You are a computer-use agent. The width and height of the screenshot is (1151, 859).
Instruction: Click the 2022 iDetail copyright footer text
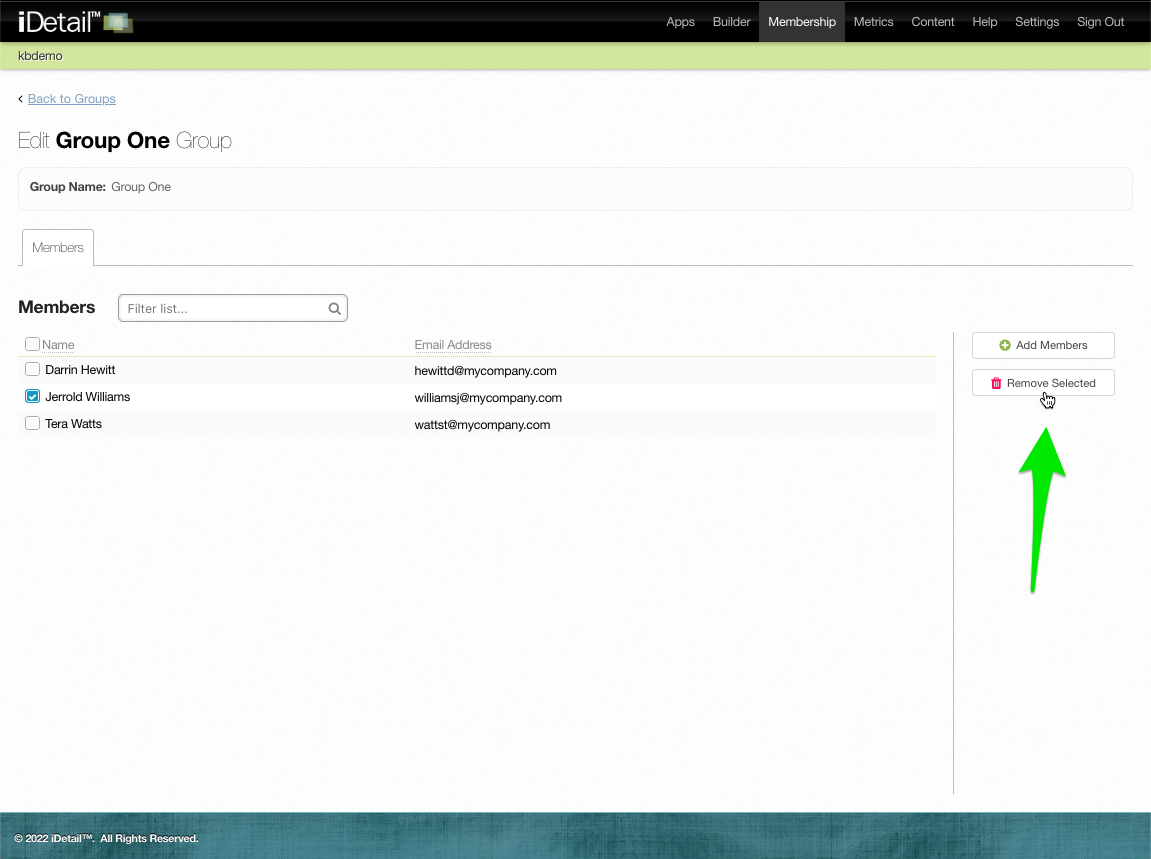pyautogui.click(x=106, y=838)
